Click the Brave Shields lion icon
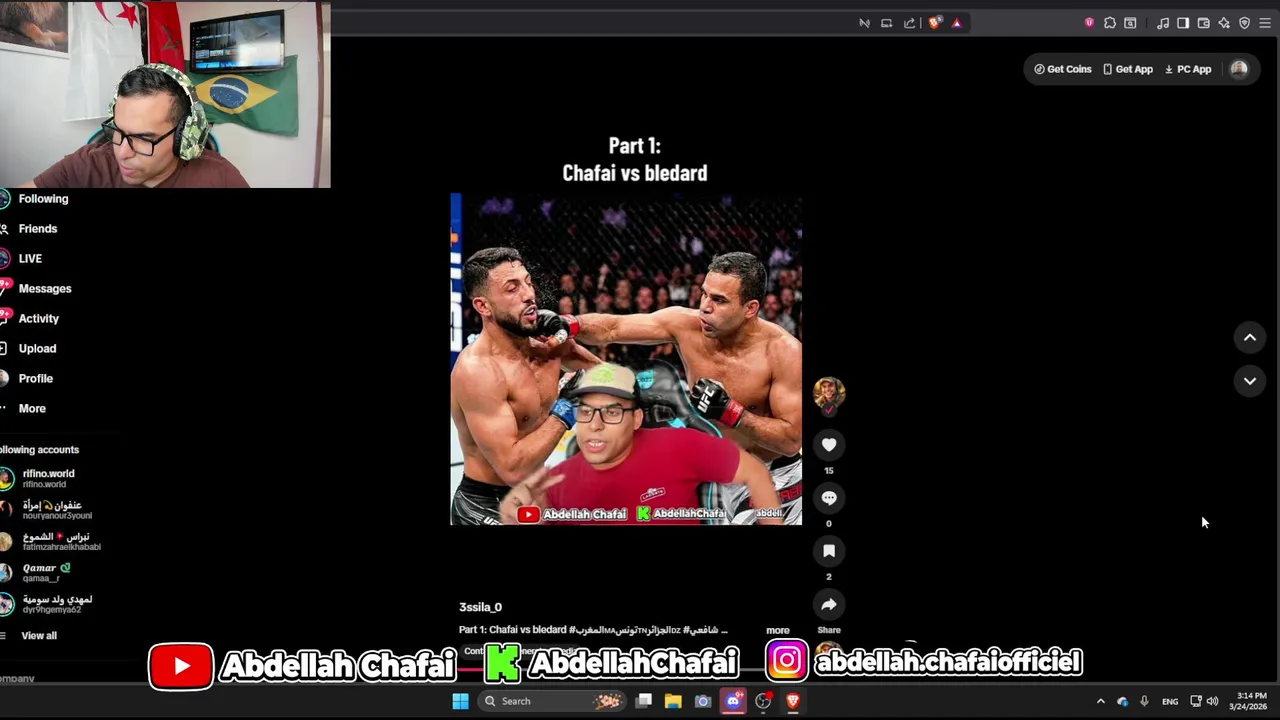 coord(935,23)
